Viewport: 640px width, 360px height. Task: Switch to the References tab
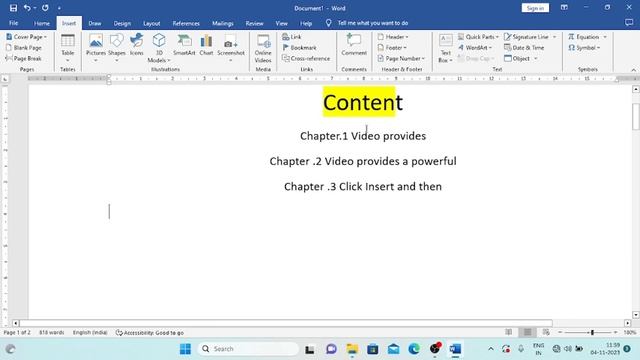pos(186,23)
